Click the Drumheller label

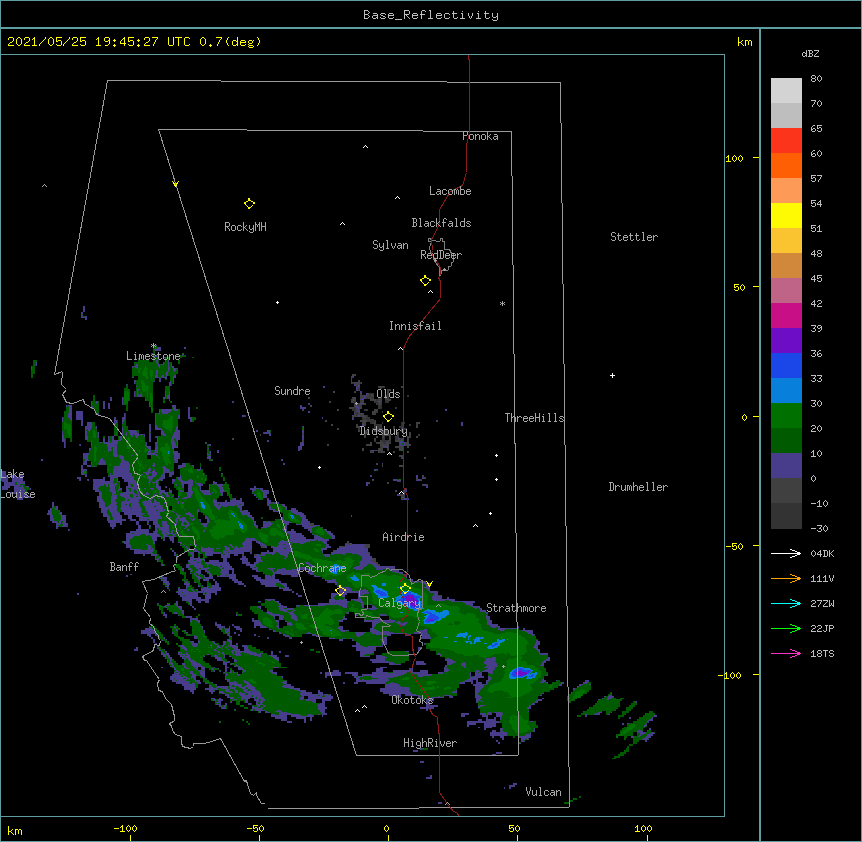click(x=638, y=487)
